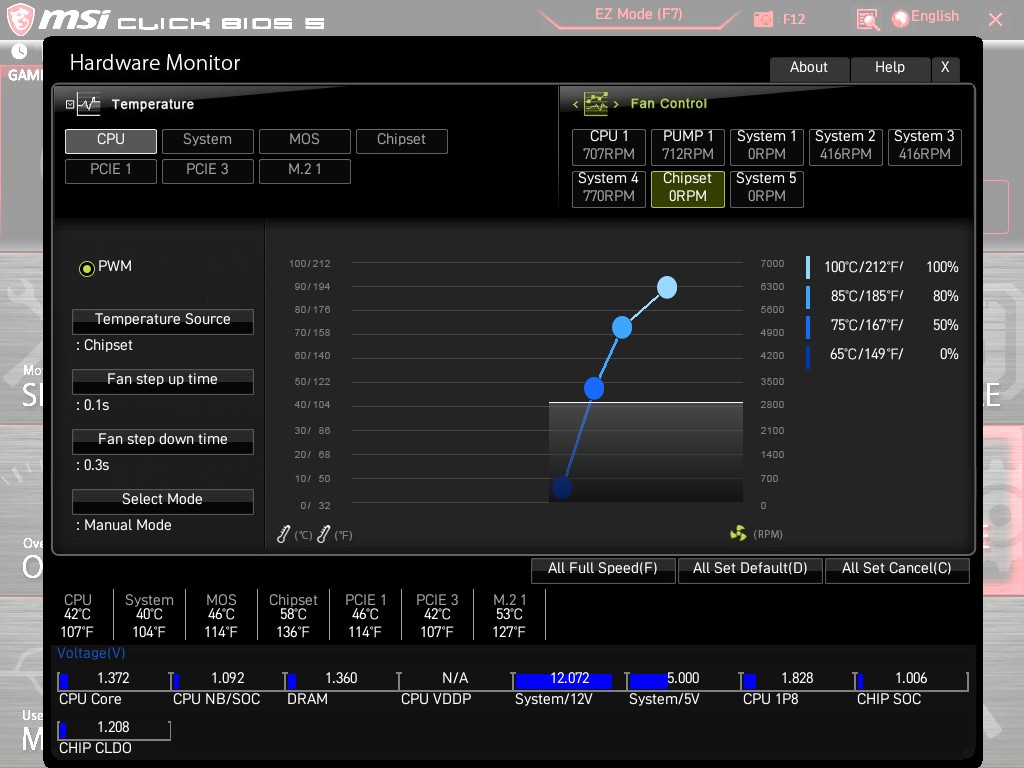Click the Fan Control panel icon

pos(596,103)
